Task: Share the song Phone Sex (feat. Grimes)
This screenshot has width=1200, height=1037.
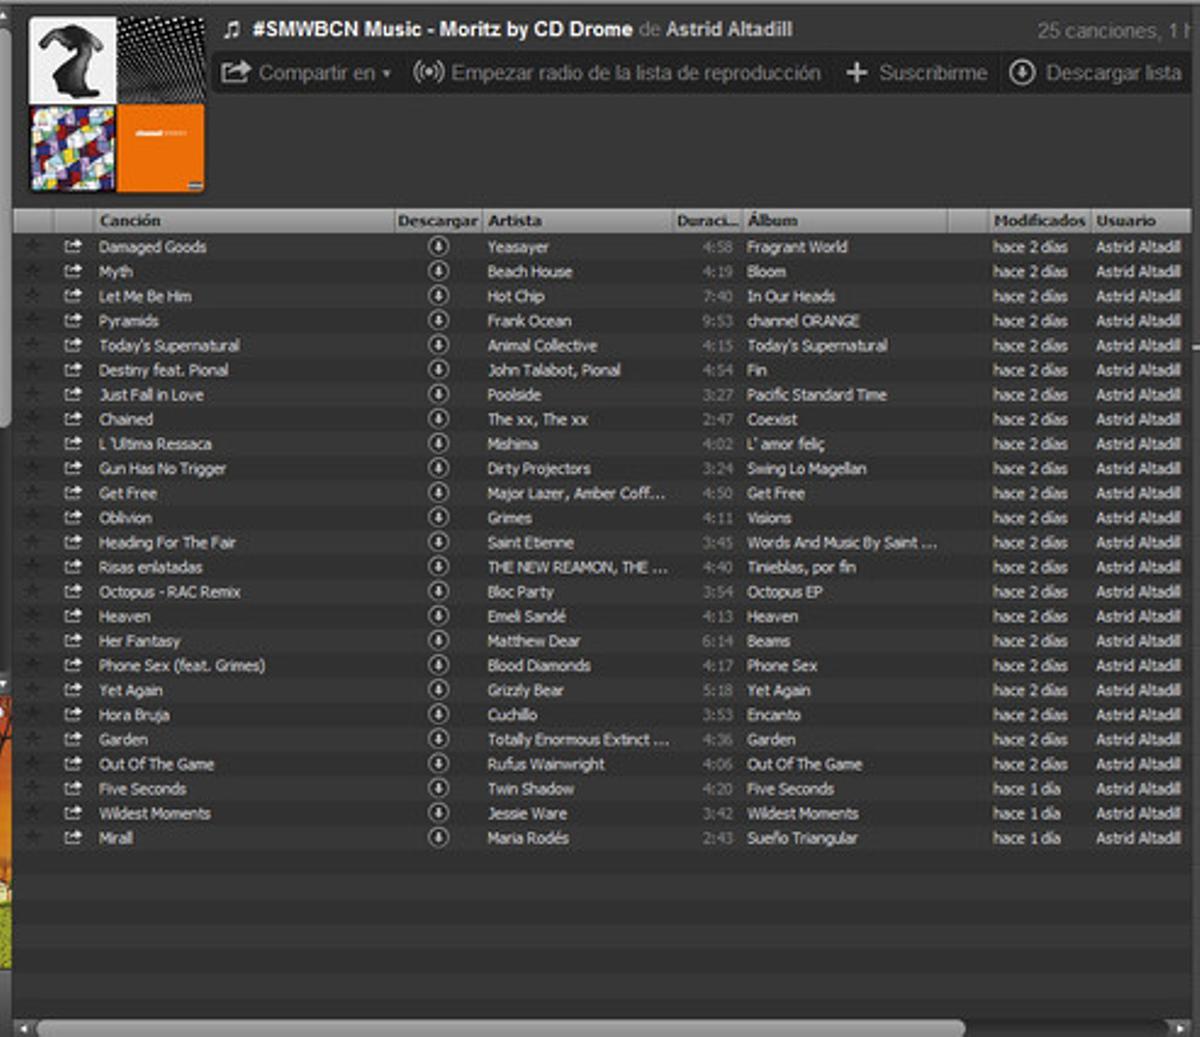Action: pos(73,665)
